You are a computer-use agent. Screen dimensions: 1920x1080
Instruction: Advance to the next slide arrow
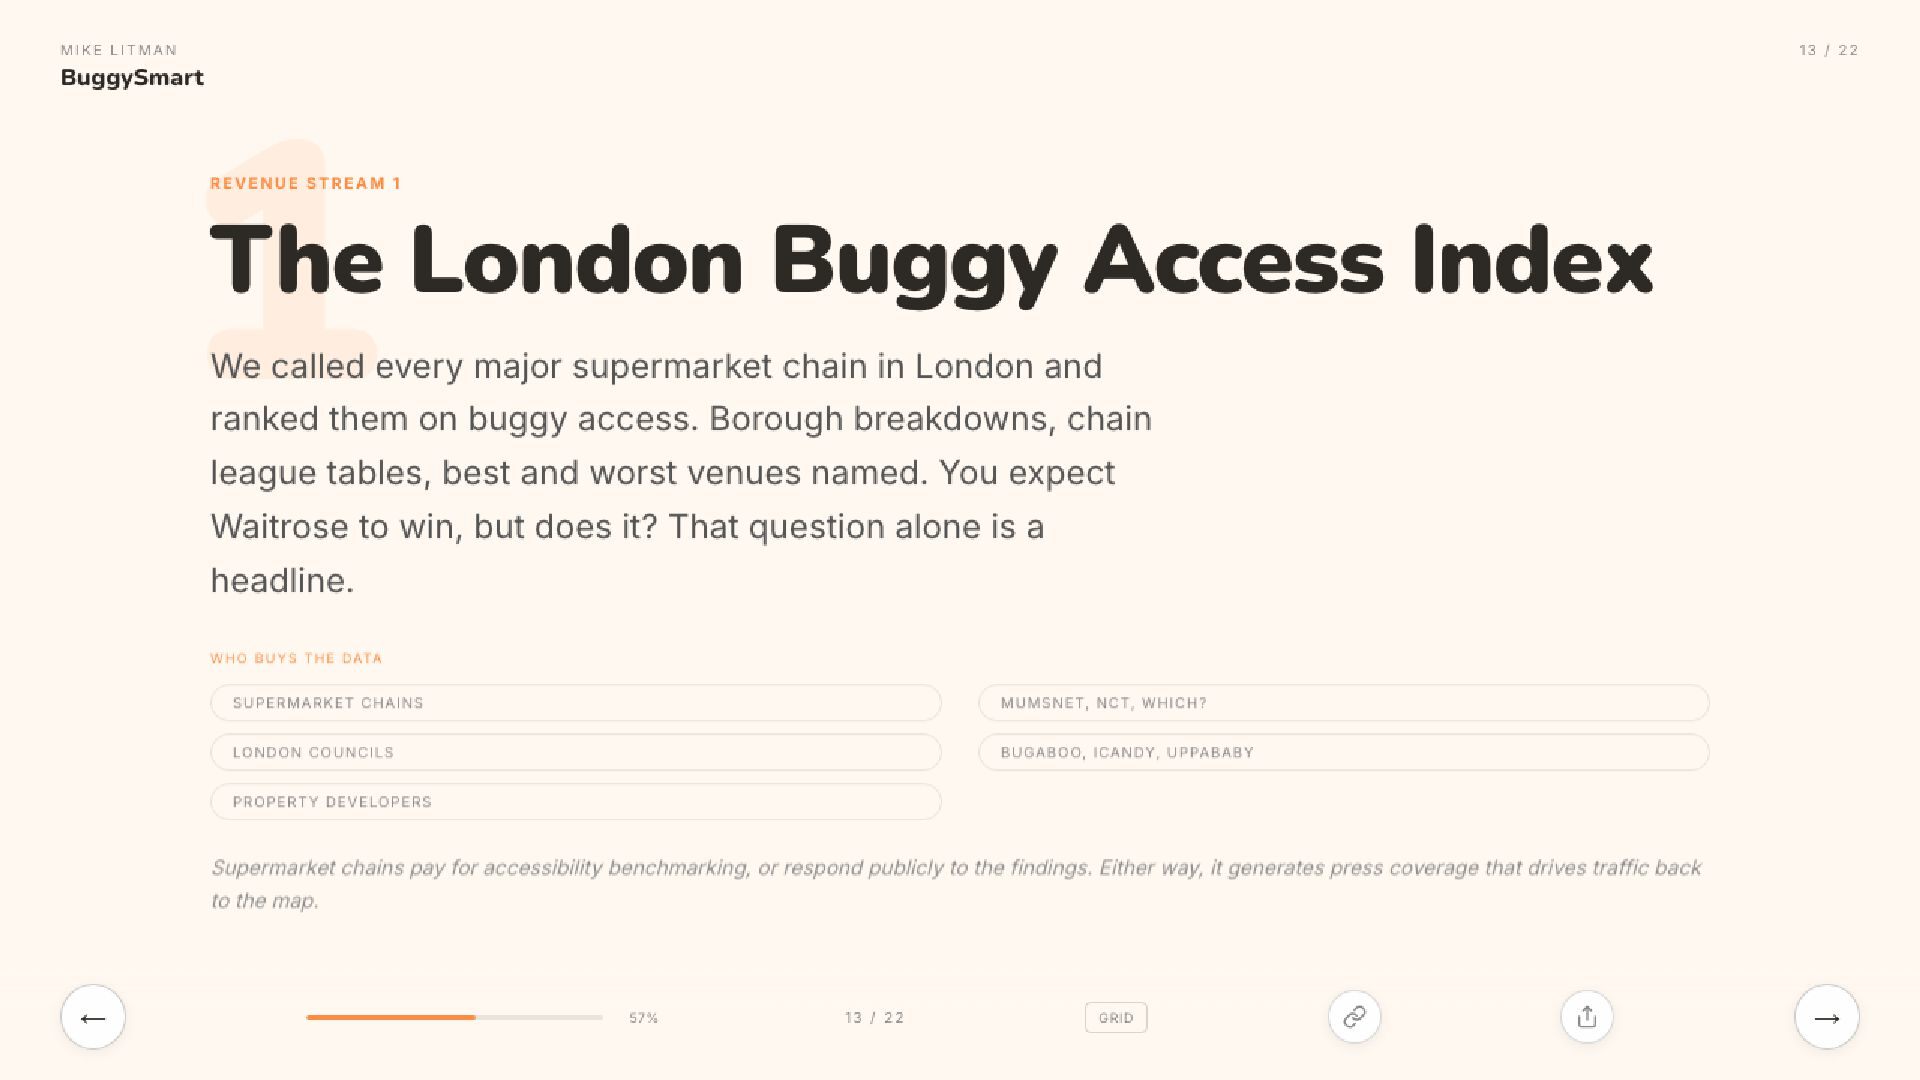(1827, 1017)
